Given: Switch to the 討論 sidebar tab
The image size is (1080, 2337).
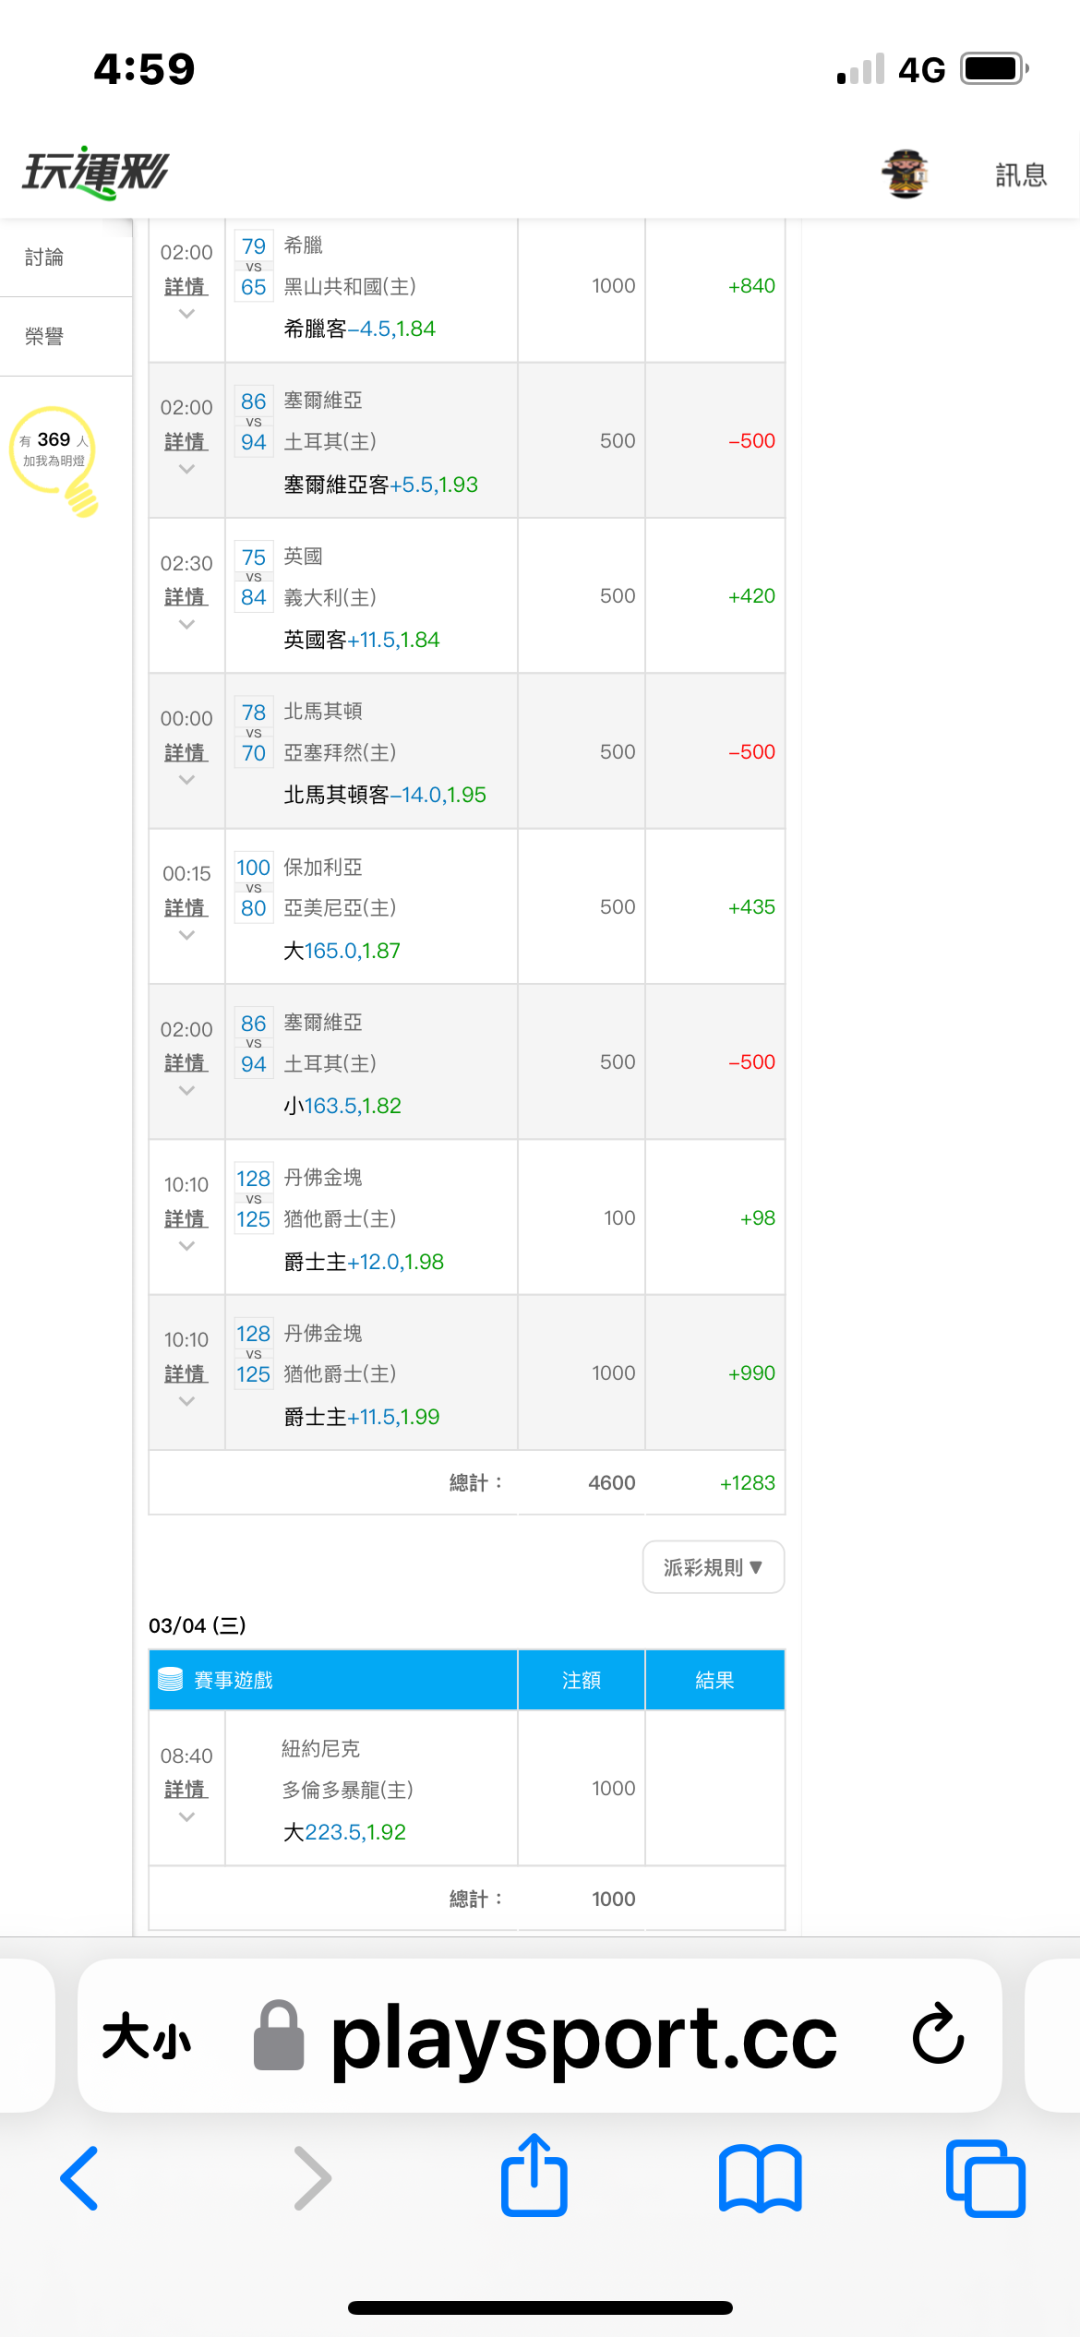Looking at the screenshot, I should pyautogui.click(x=45, y=257).
